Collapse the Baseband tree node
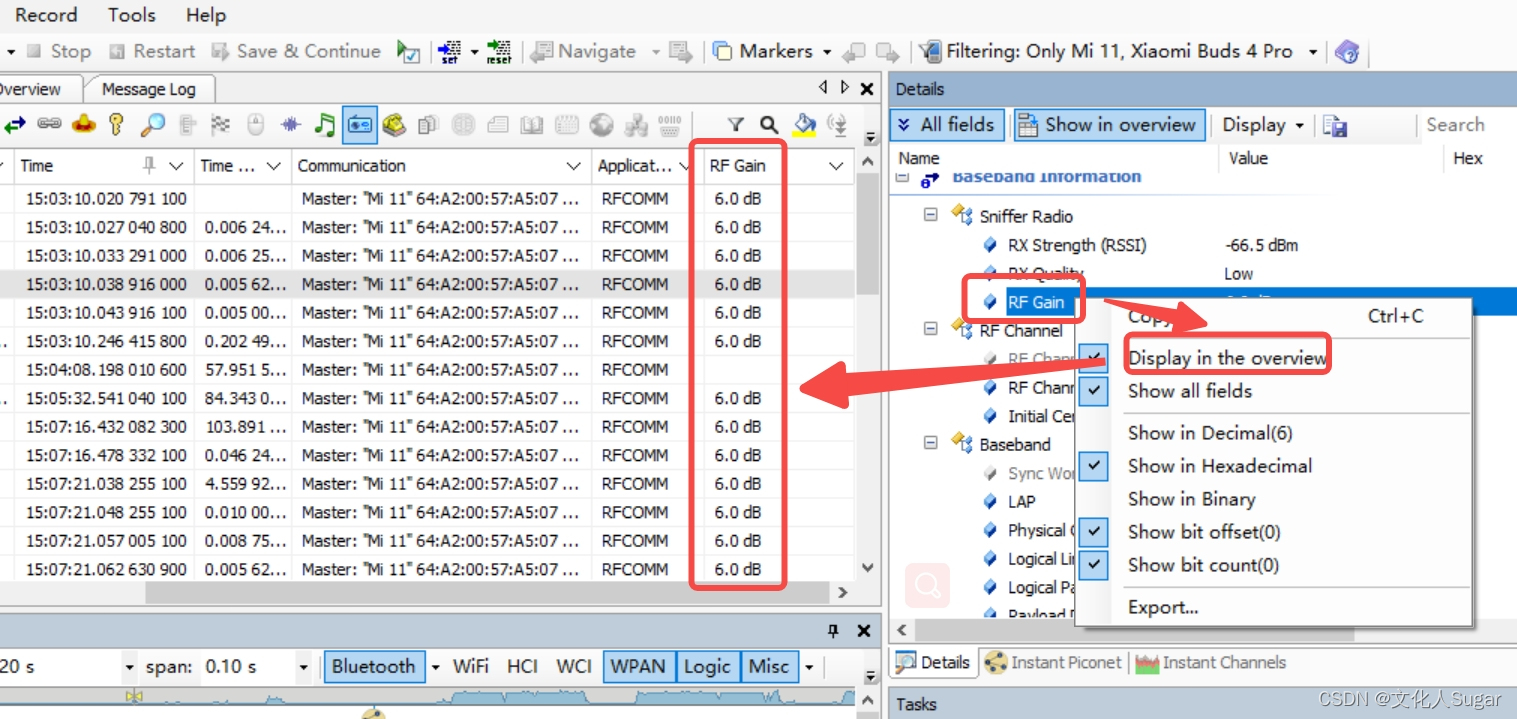 (931, 442)
